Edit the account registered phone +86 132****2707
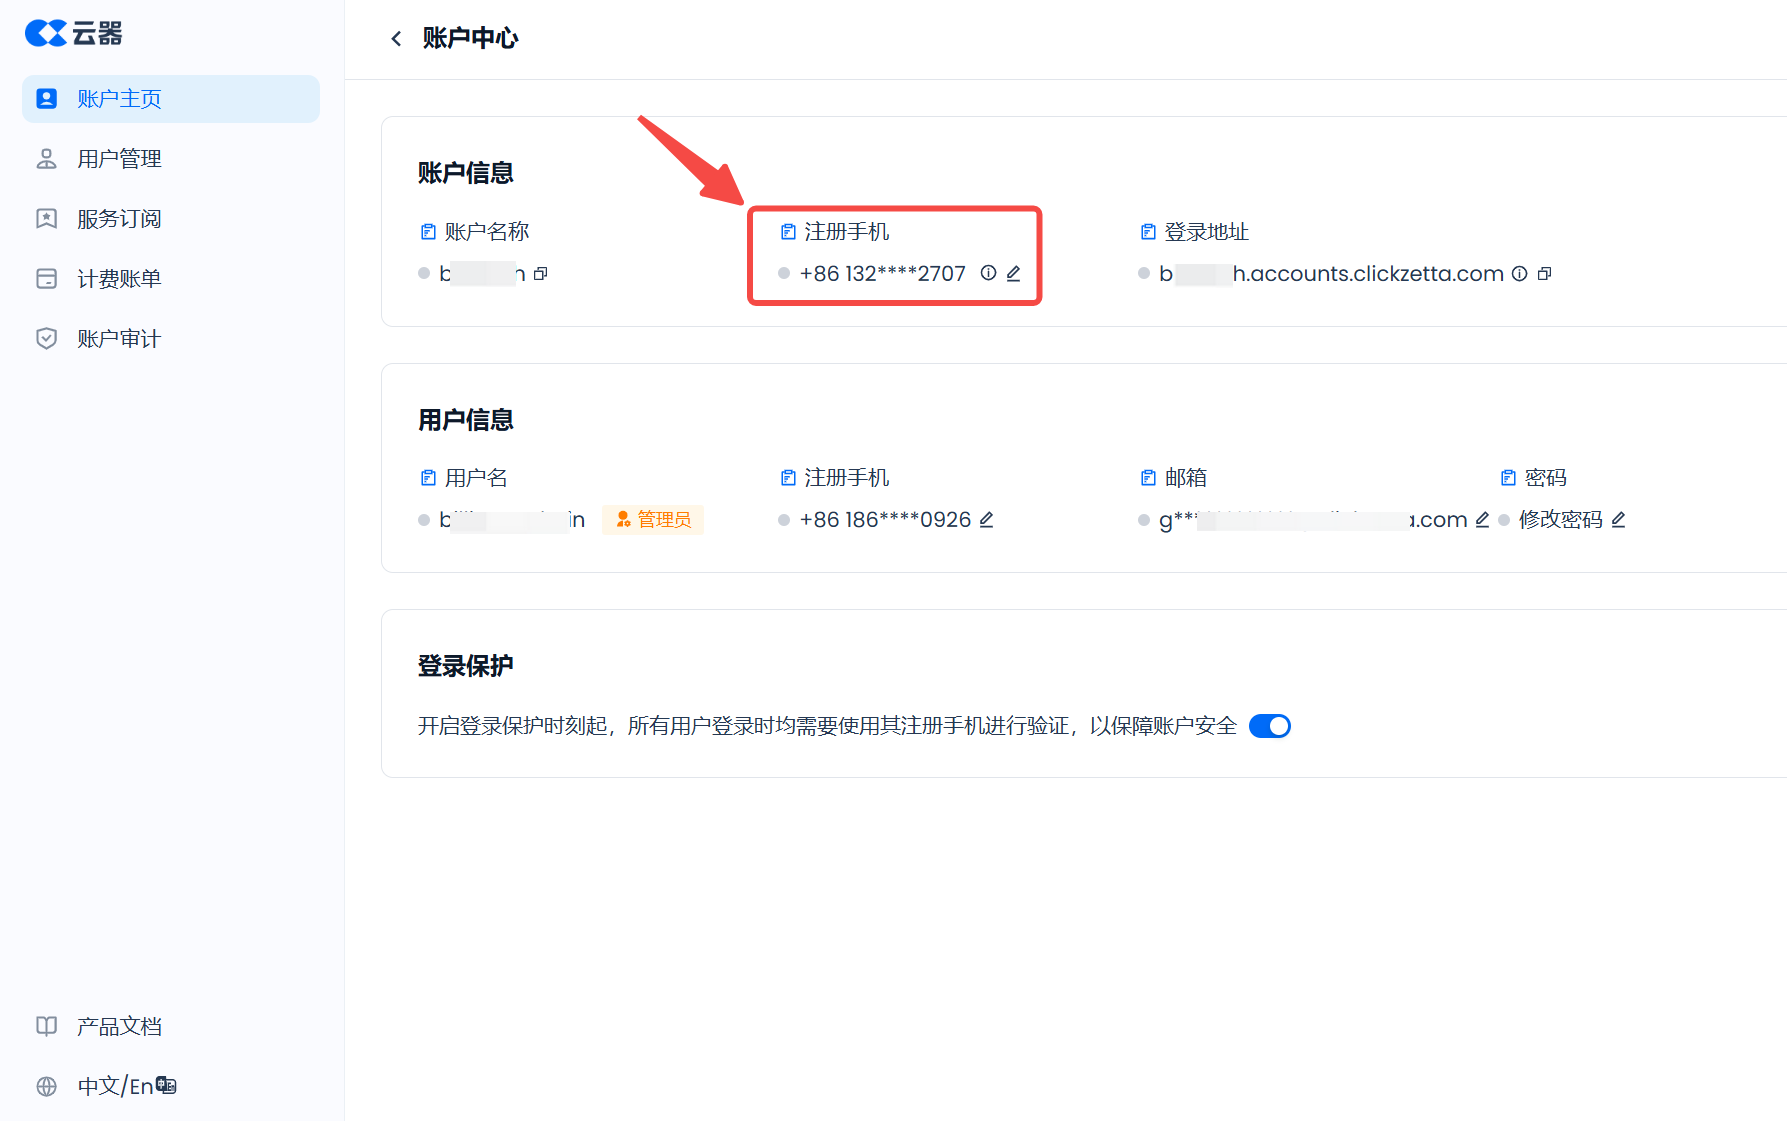Screen dimensions: 1787x1121 click(x=1013, y=274)
